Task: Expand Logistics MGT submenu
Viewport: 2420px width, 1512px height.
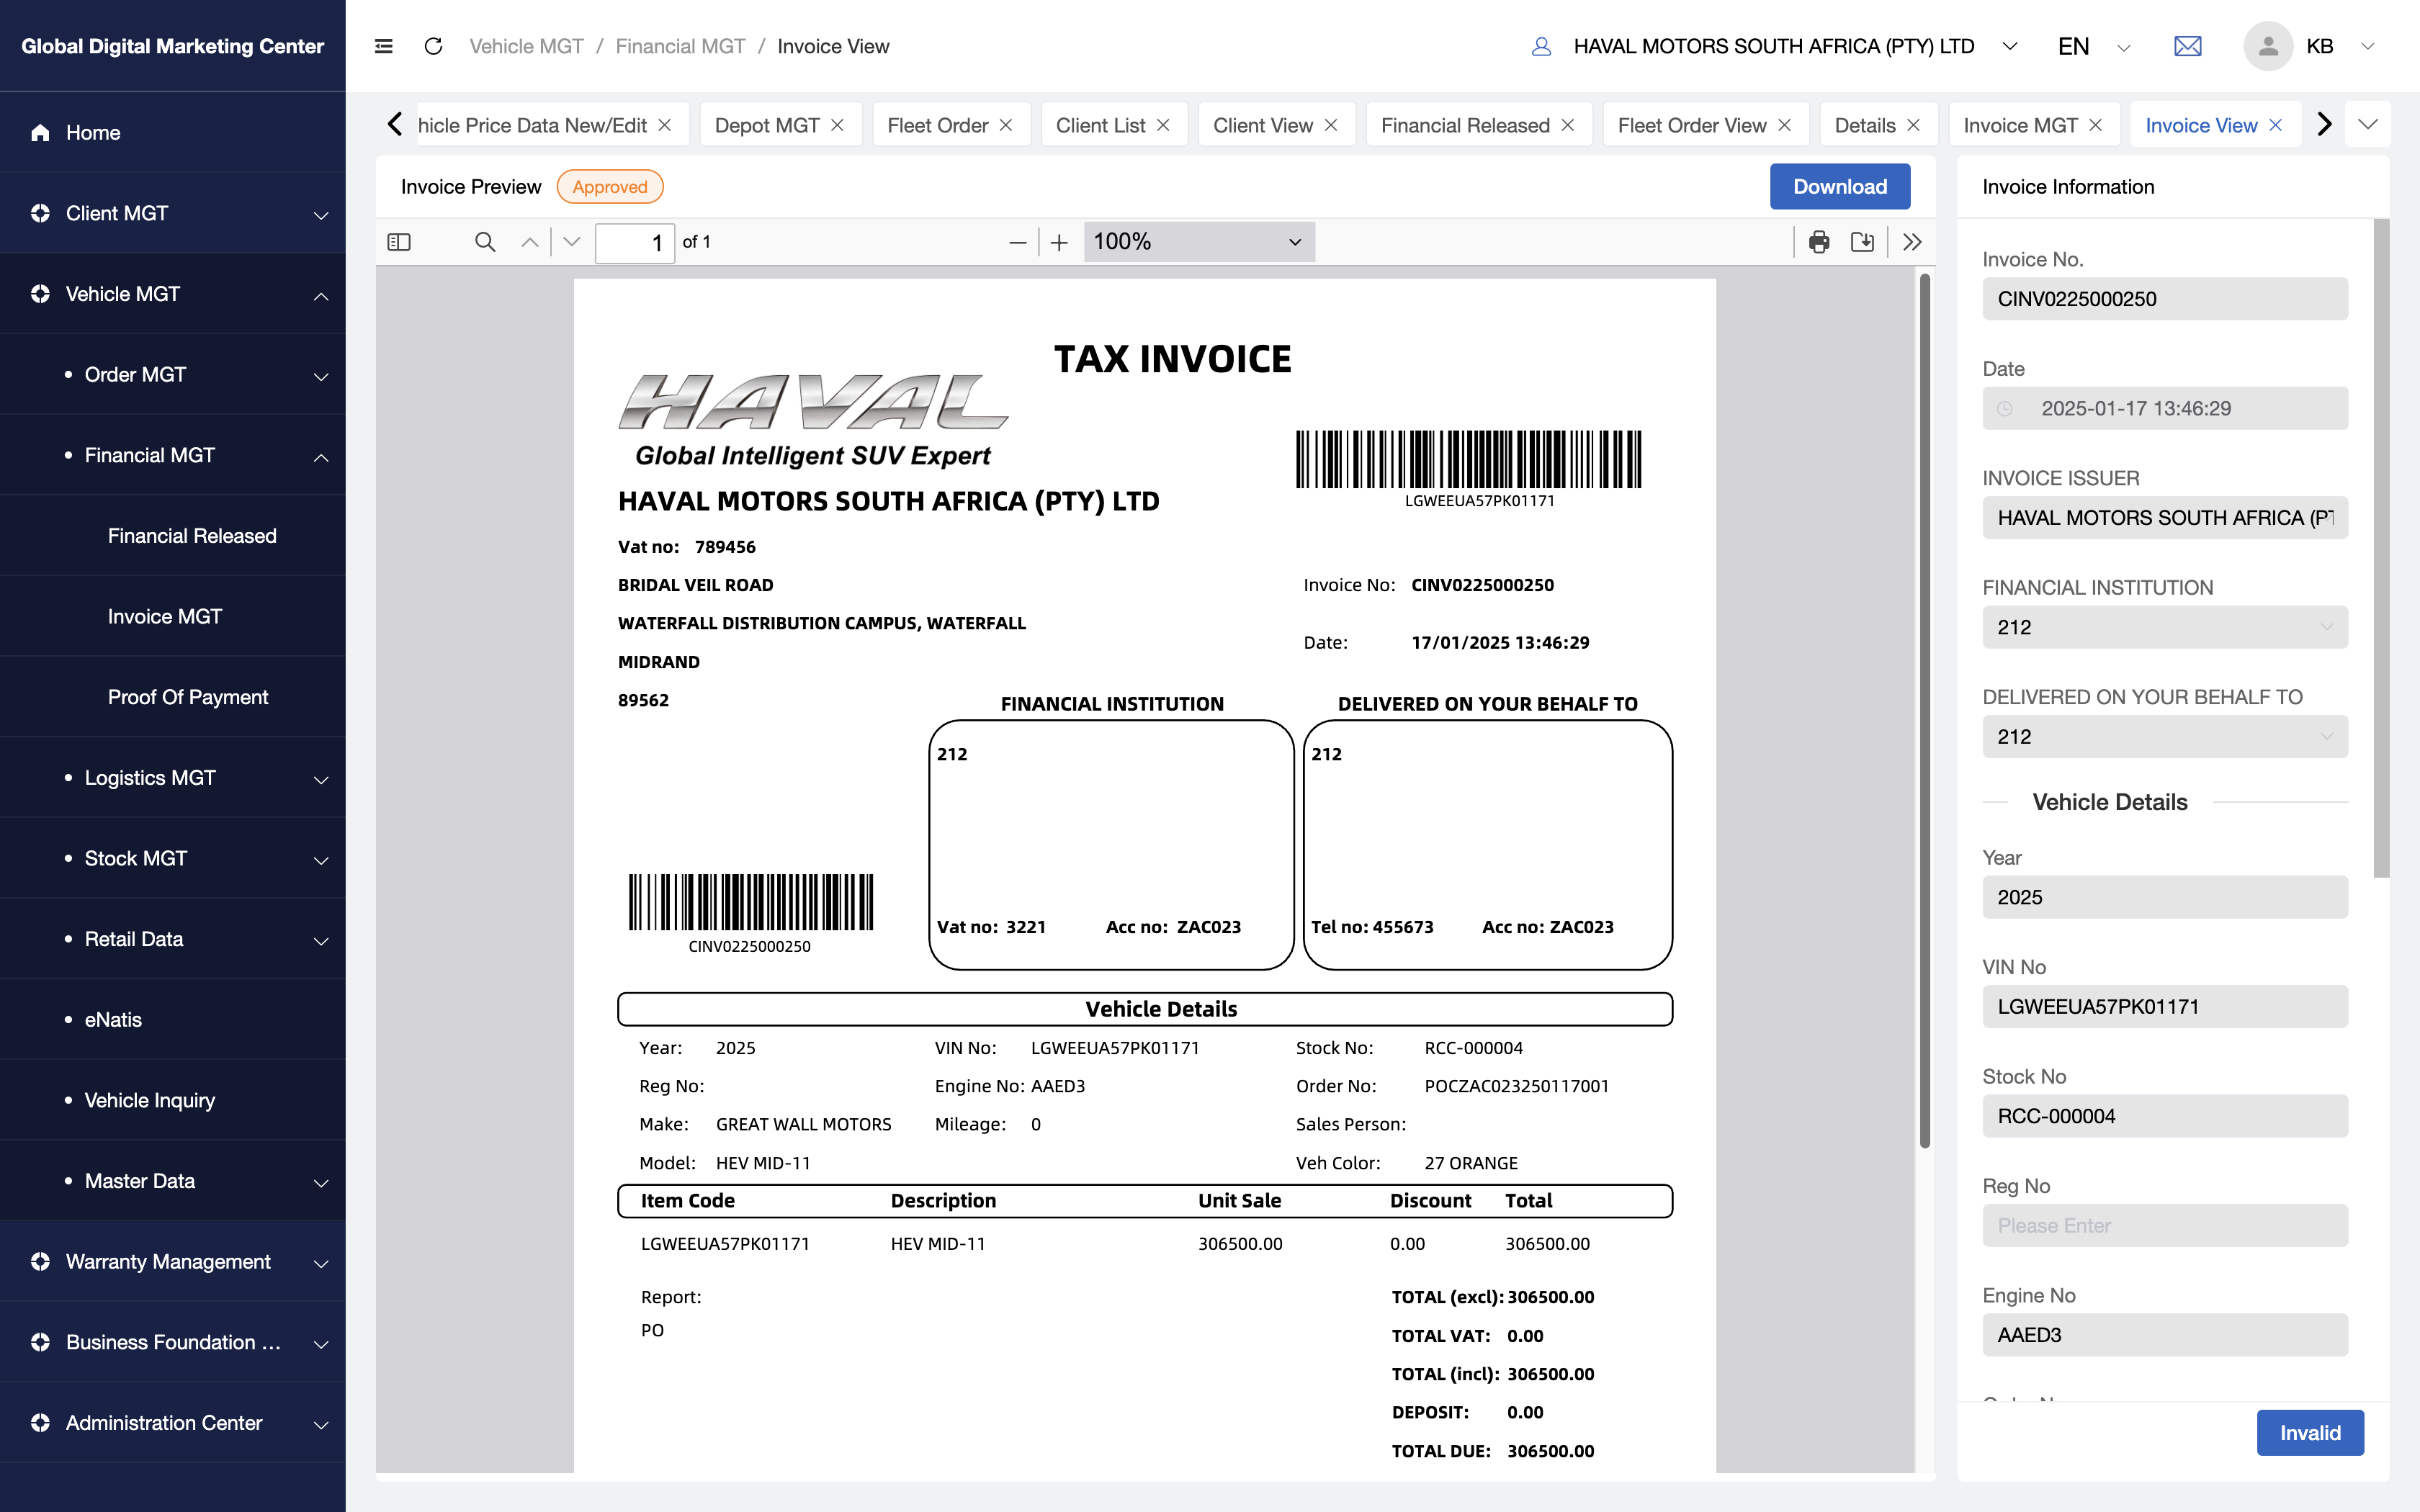Action: pos(173,778)
